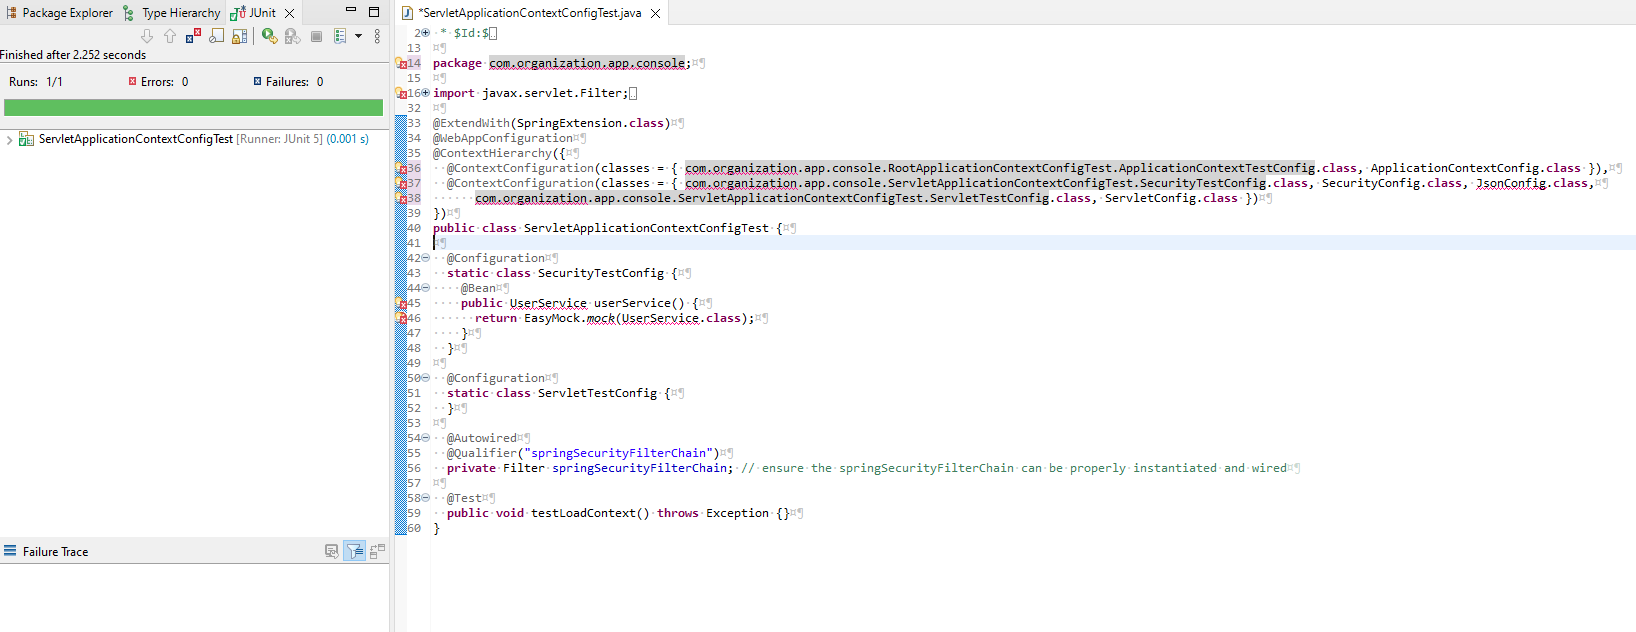Open test run history dropdown arrow
The width and height of the screenshot is (1636, 632).
pyautogui.click(x=358, y=36)
